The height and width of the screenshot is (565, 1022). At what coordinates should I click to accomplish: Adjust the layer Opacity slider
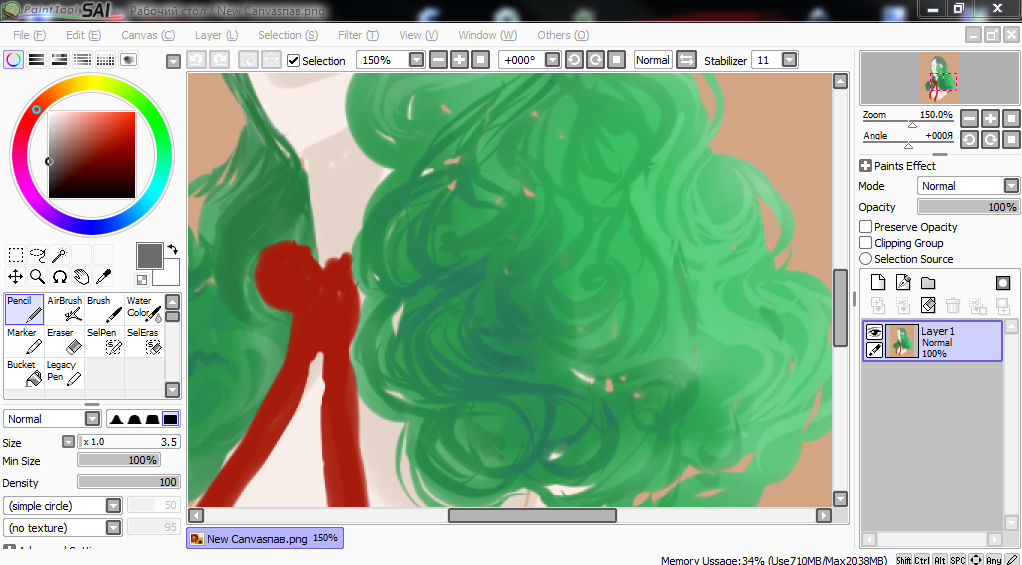968,207
